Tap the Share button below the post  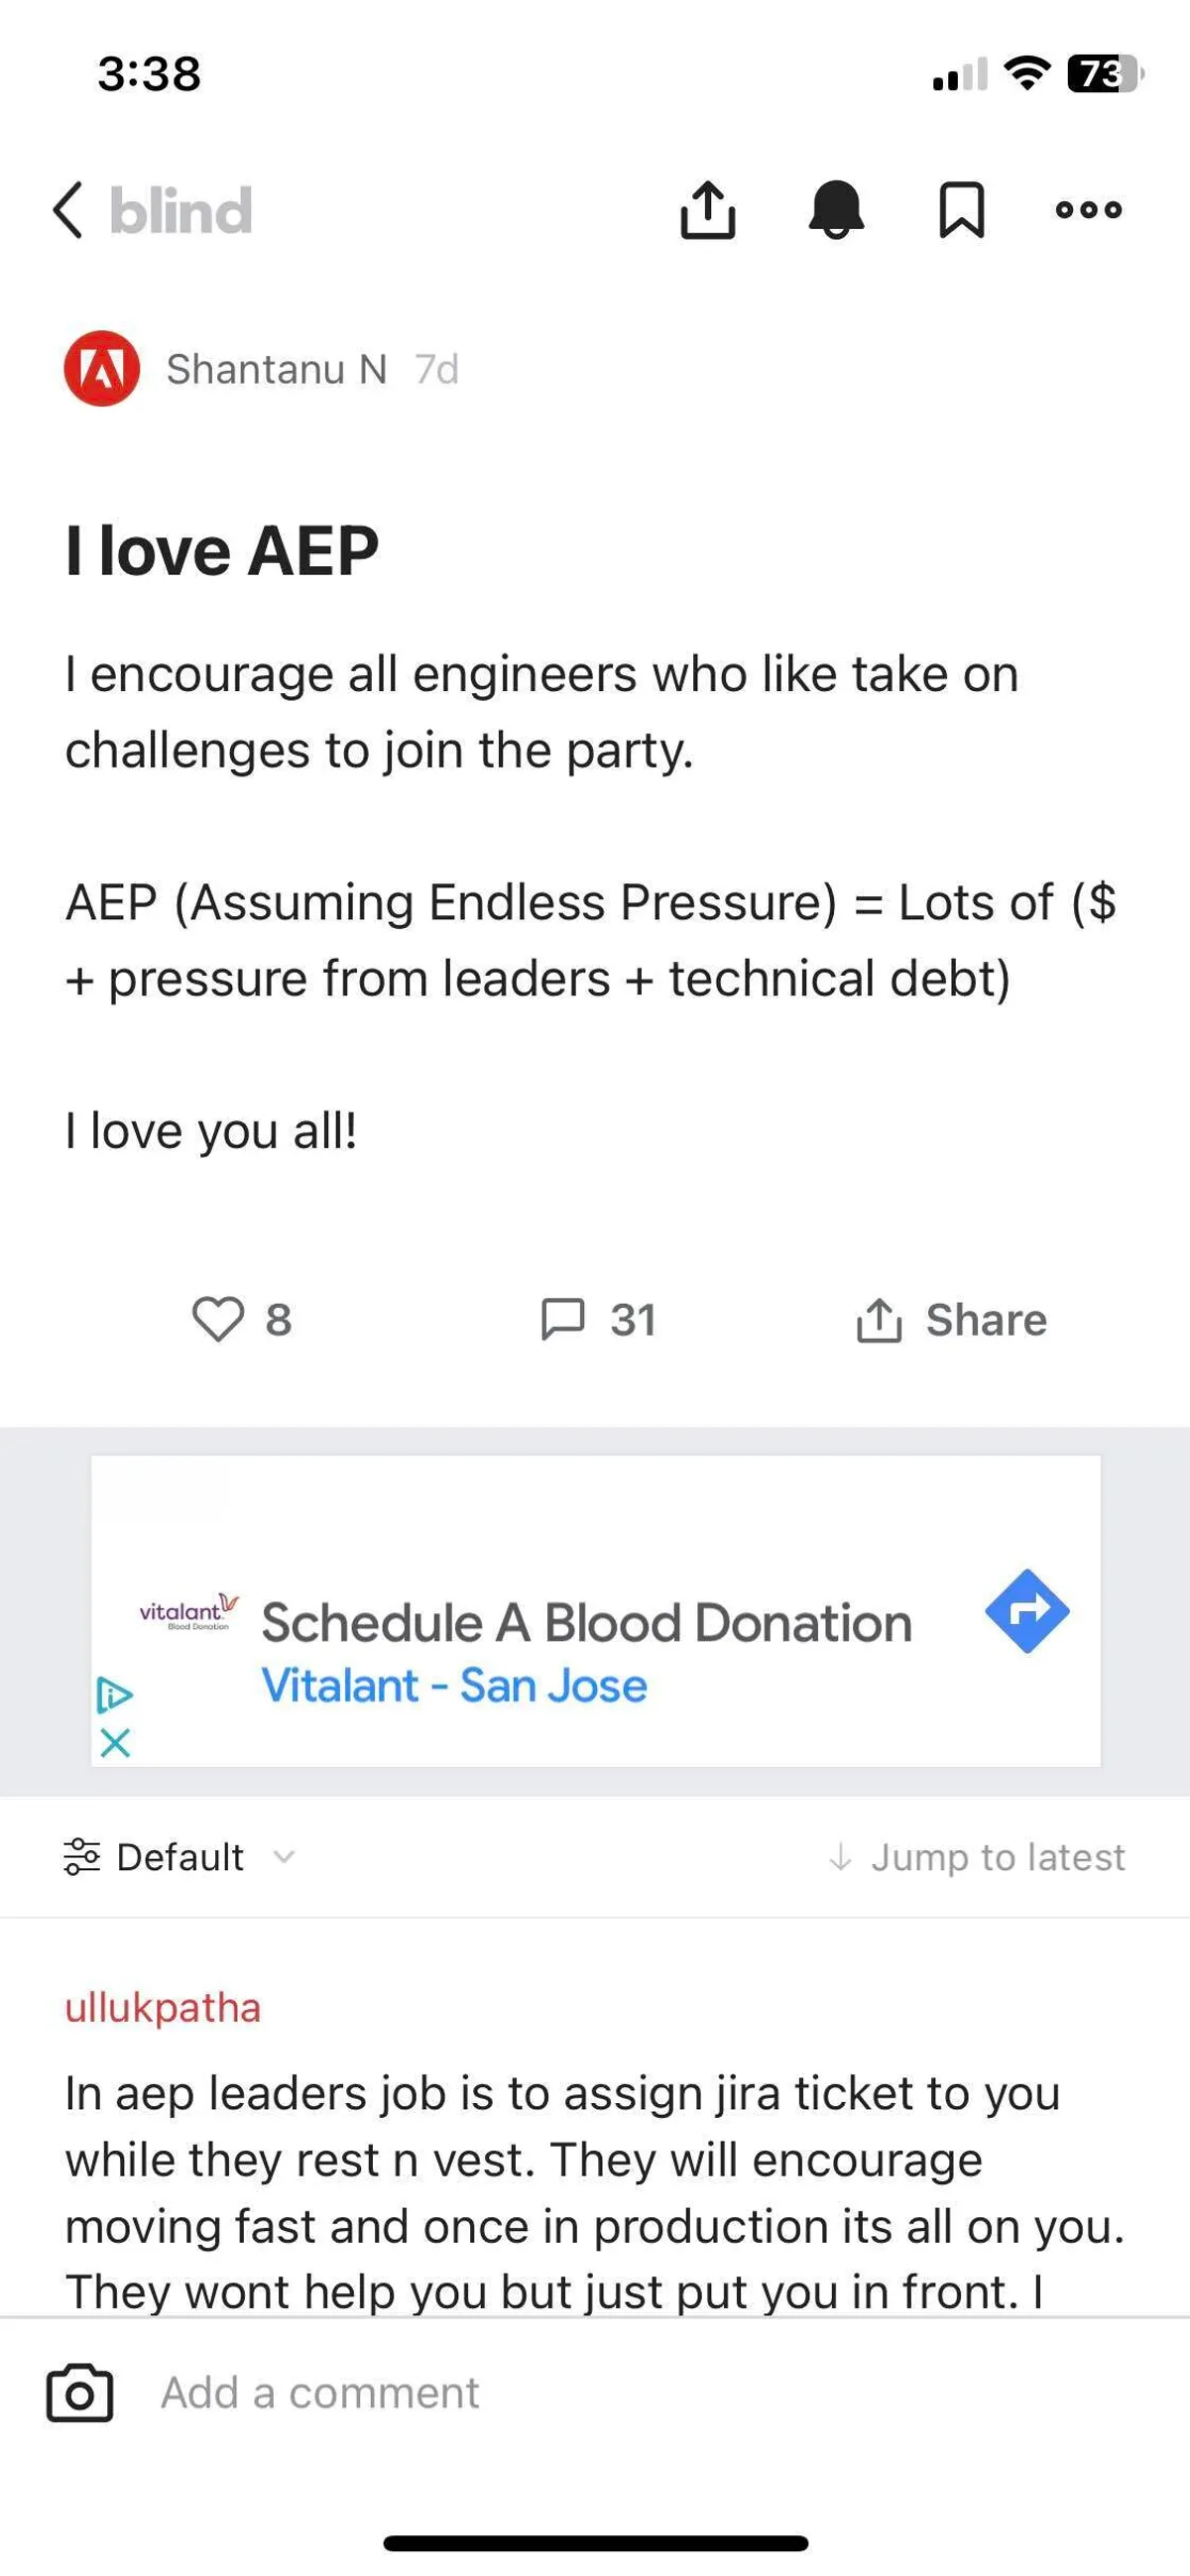pos(952,1320)
